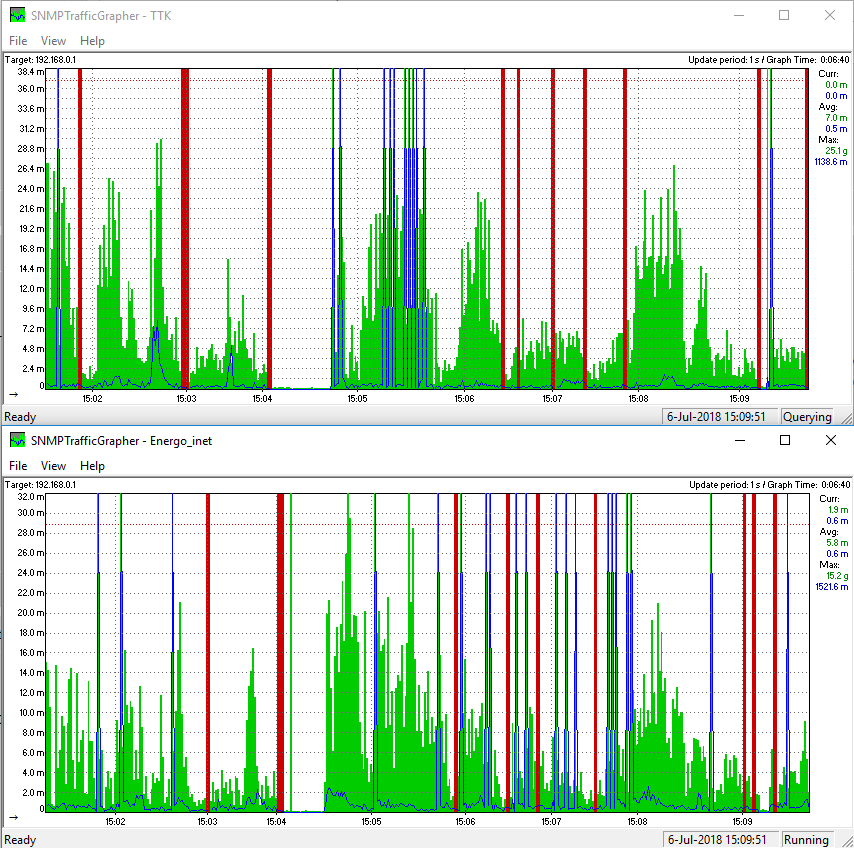Click the Update period label in Energo_inet

718,485
